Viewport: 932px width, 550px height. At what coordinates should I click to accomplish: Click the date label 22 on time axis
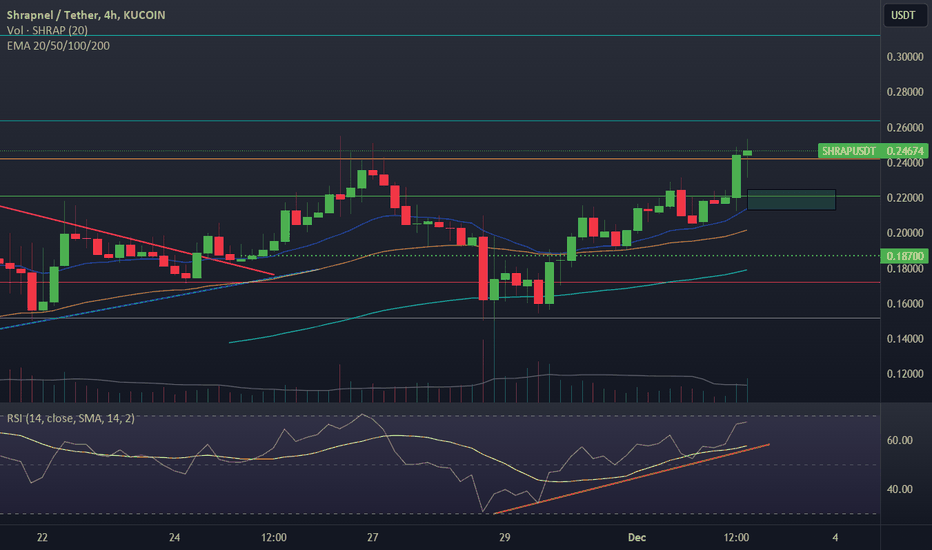(42, 538)
